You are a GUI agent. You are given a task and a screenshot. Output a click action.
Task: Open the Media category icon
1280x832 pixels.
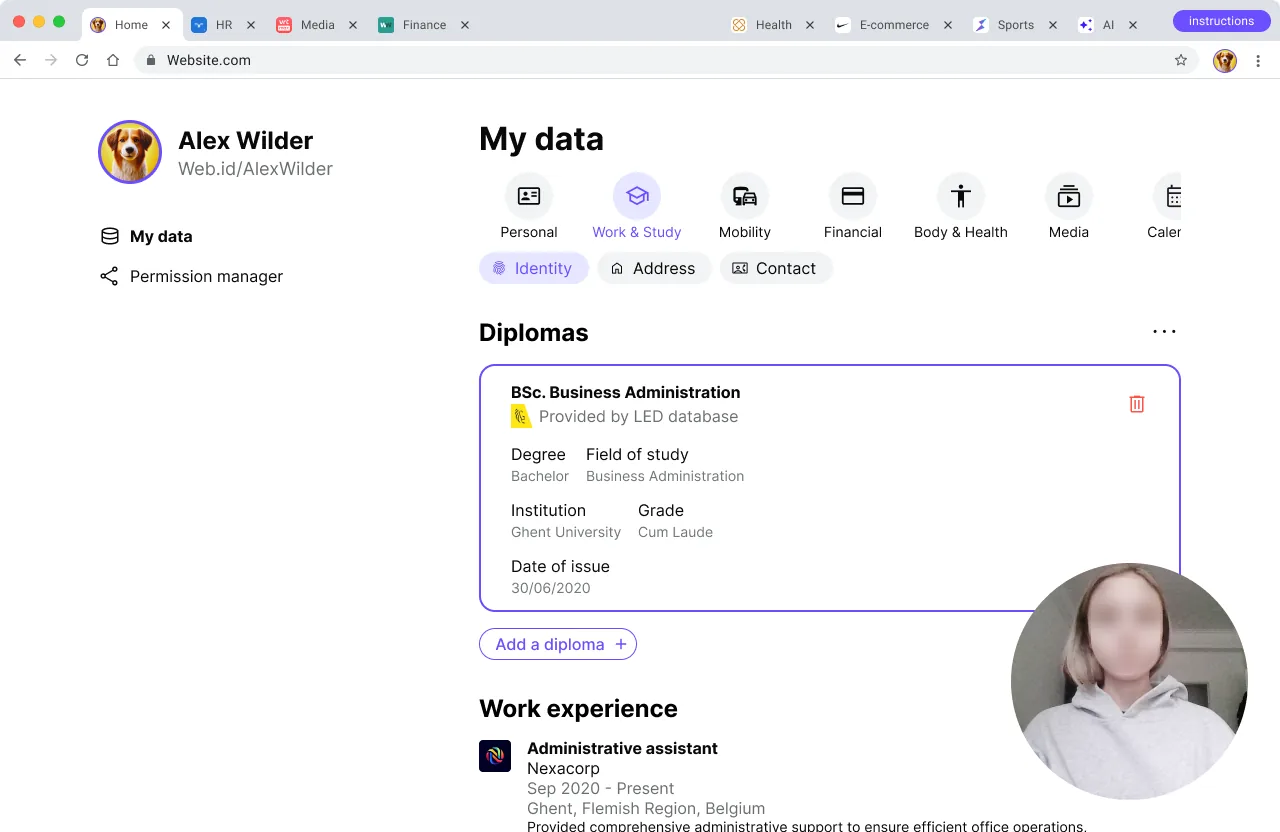1069,196
